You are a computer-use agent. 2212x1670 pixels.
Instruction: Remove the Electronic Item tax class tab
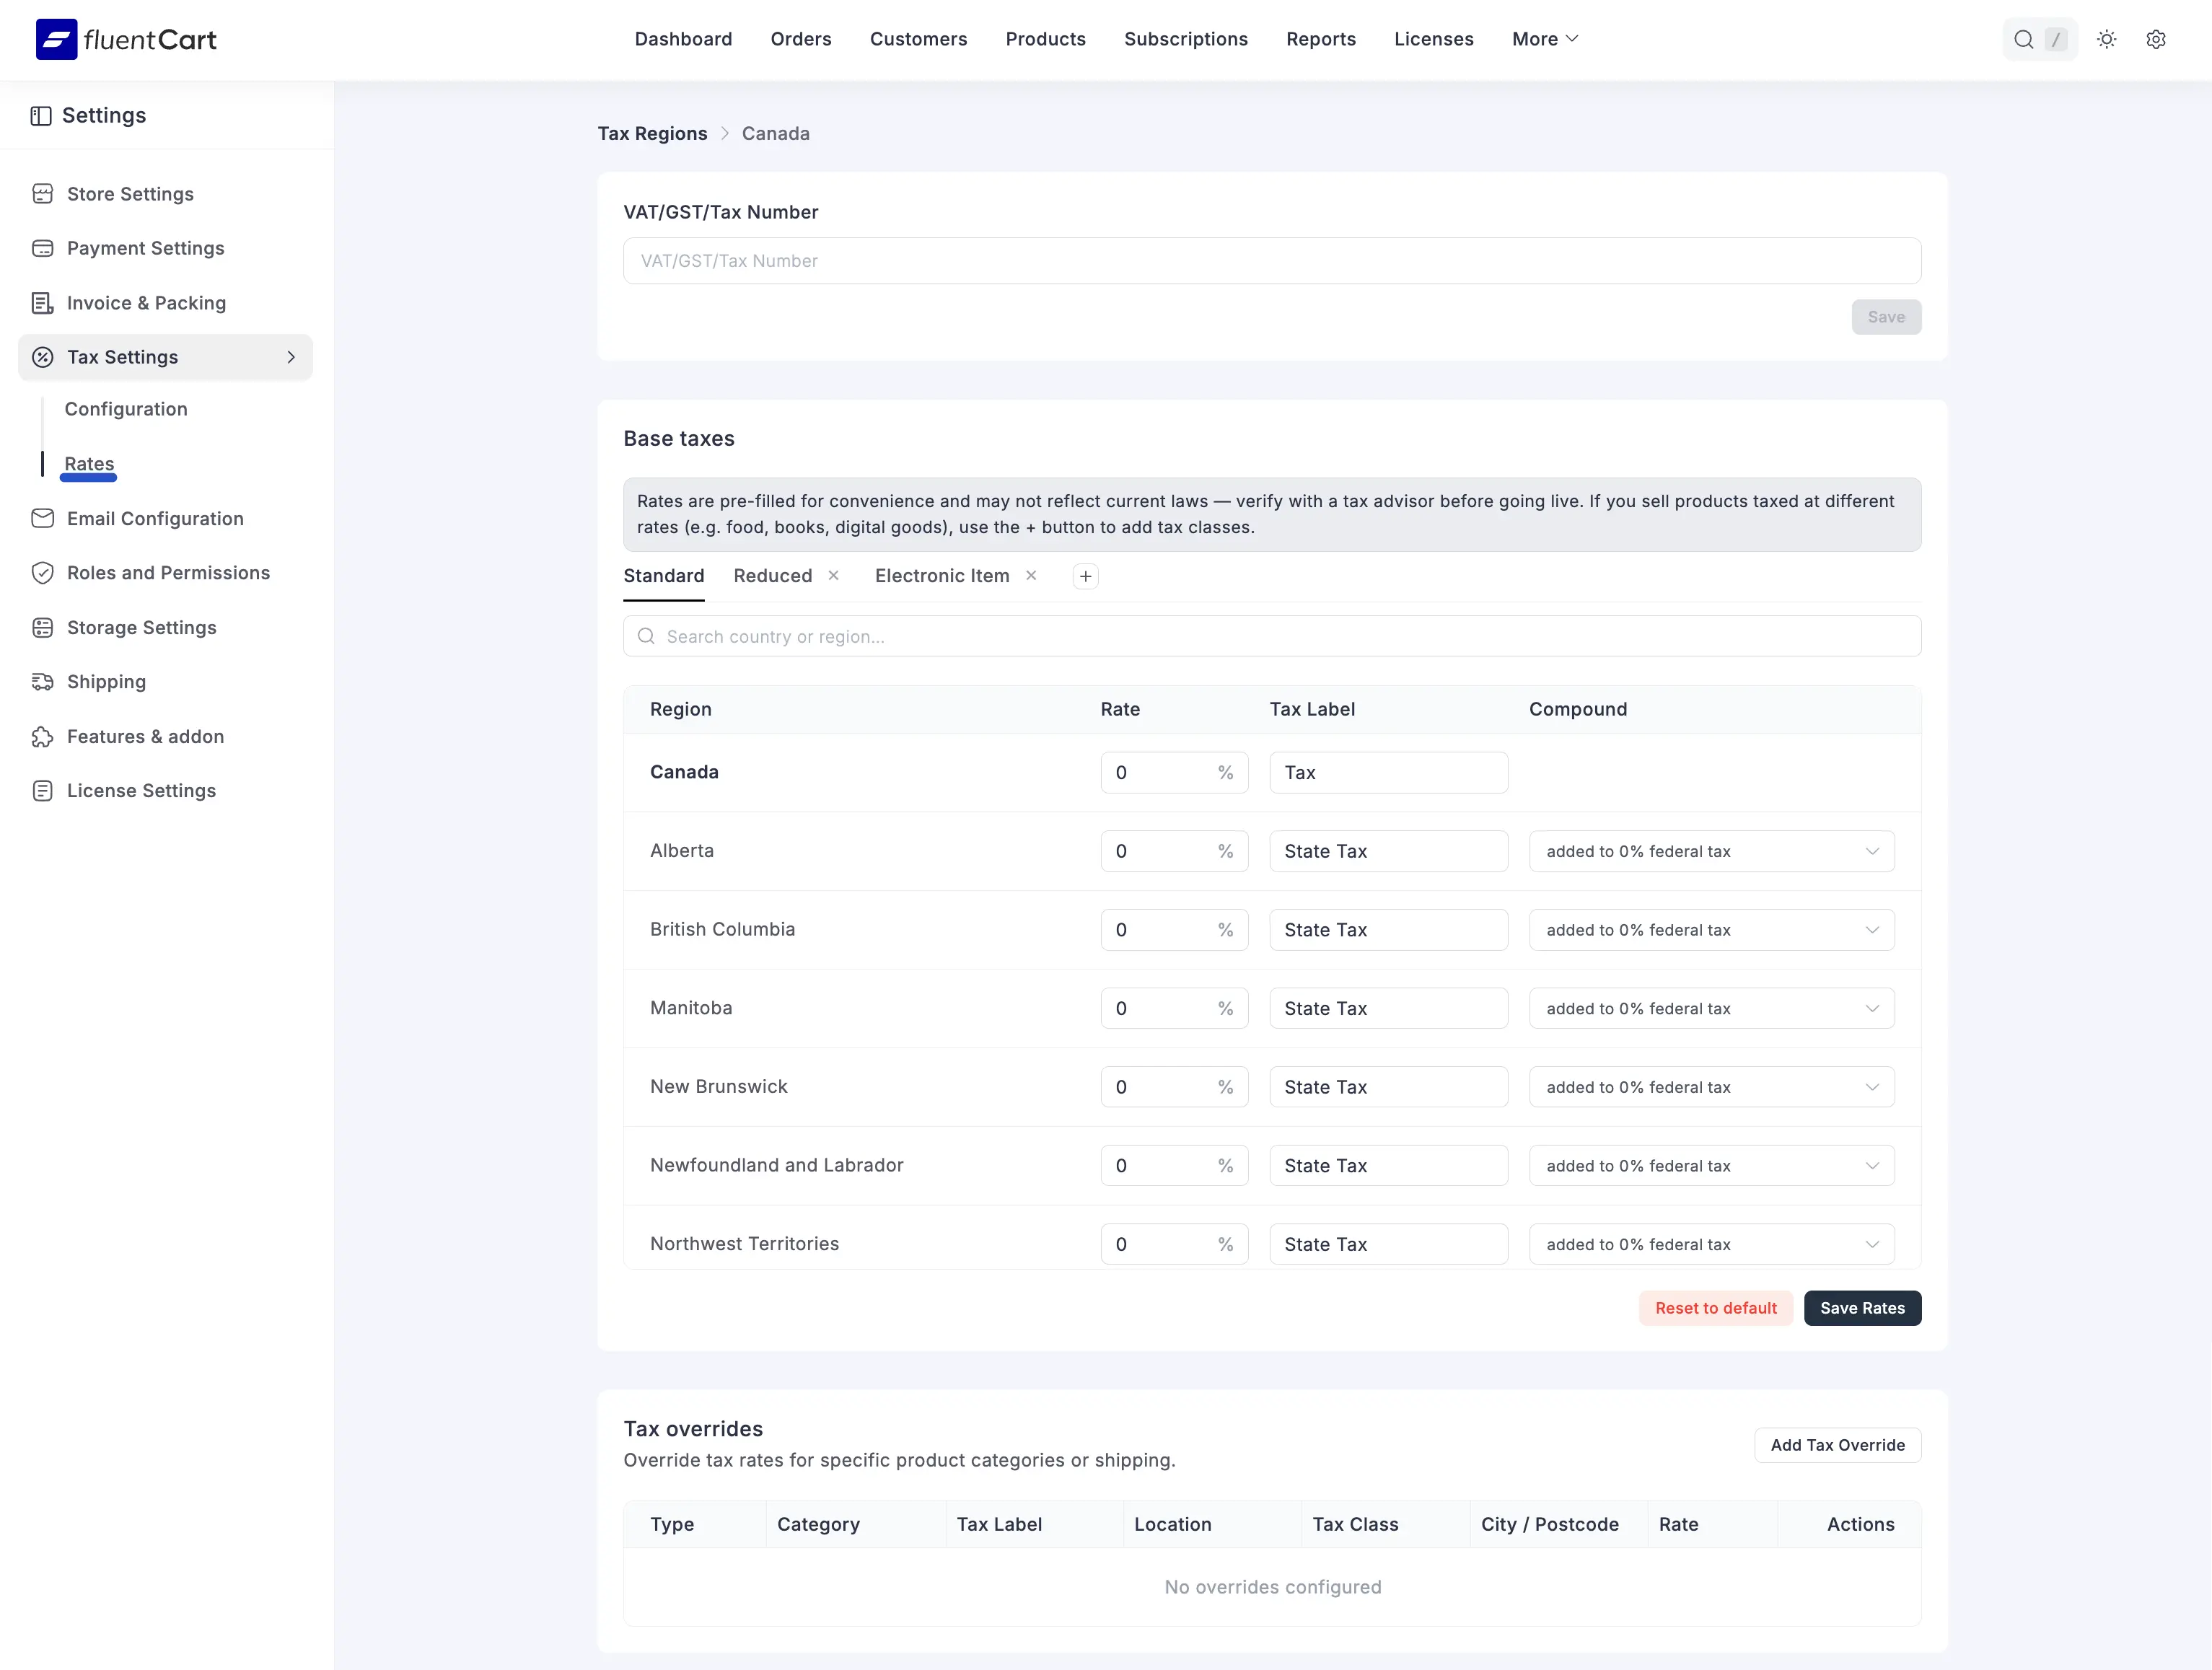(x=1031, y=575)
